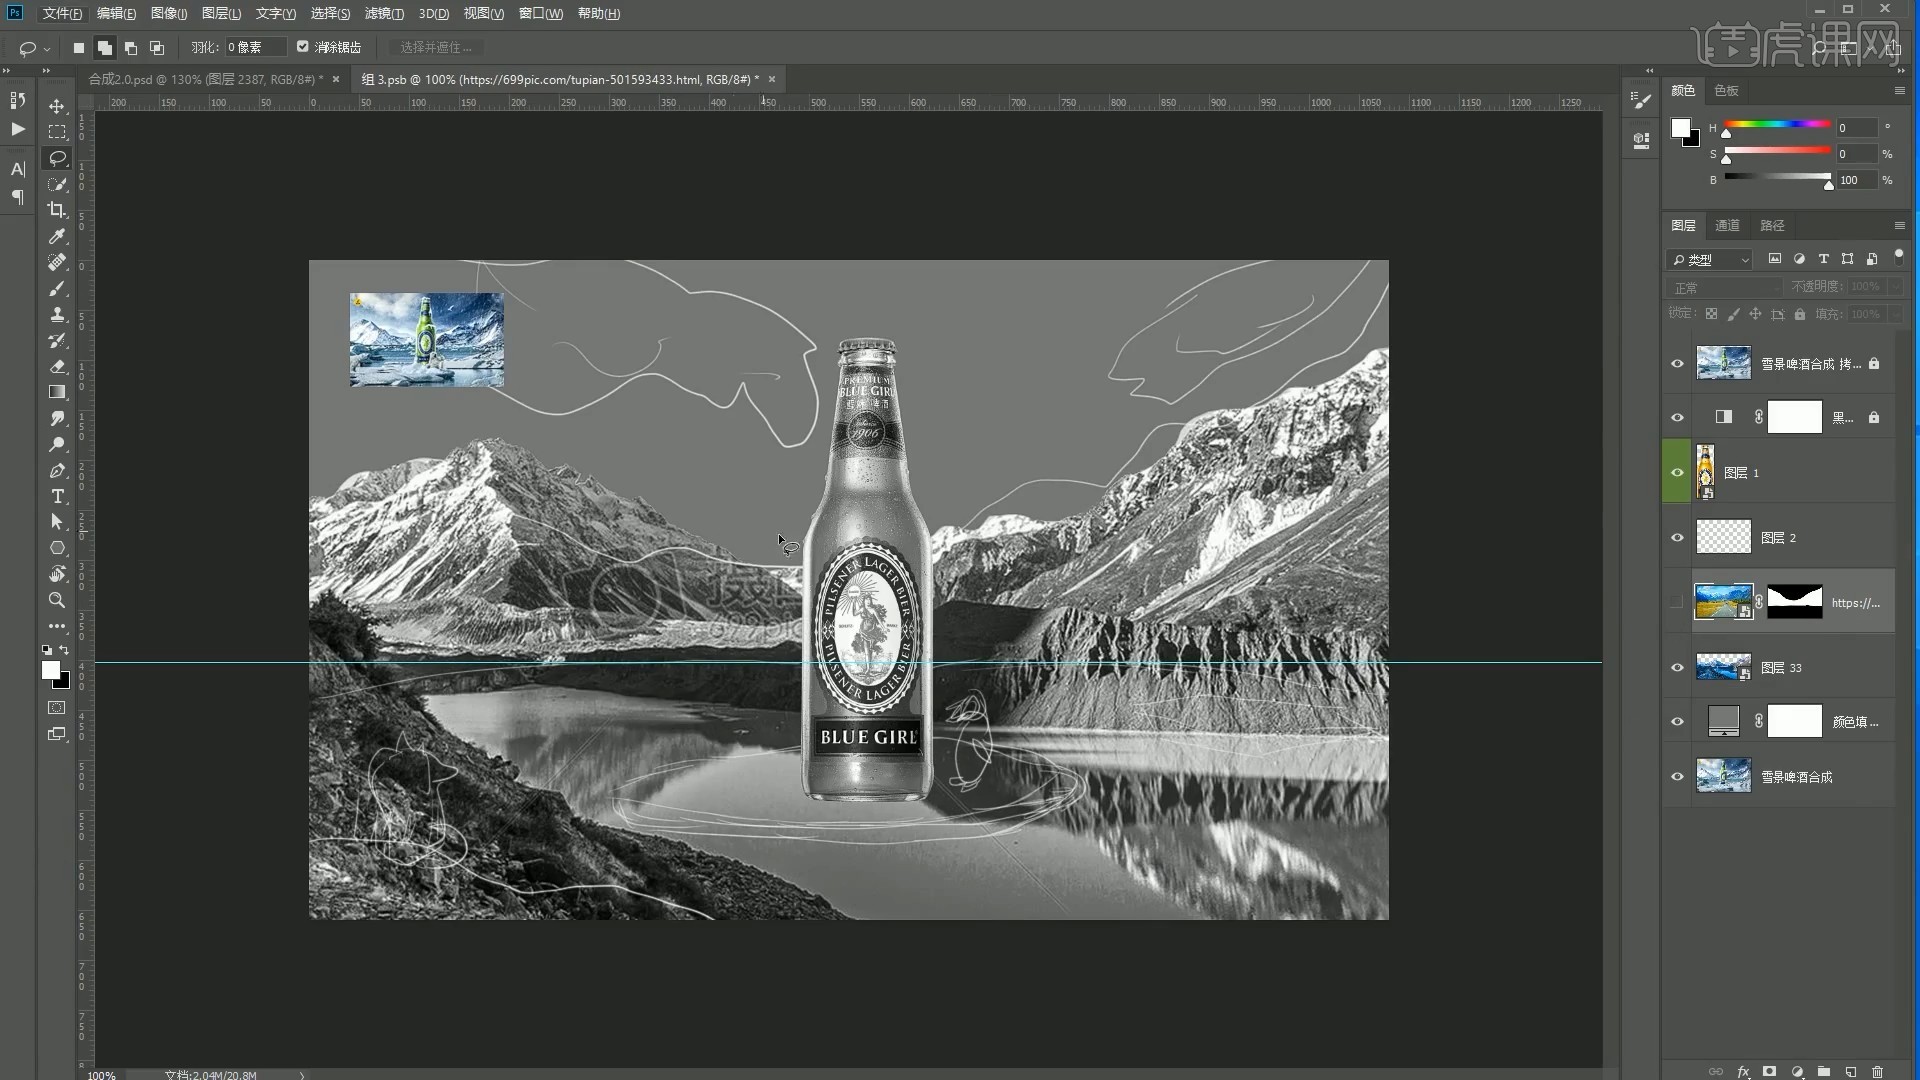Select the Path Selection tool

[x=57, y=522]
